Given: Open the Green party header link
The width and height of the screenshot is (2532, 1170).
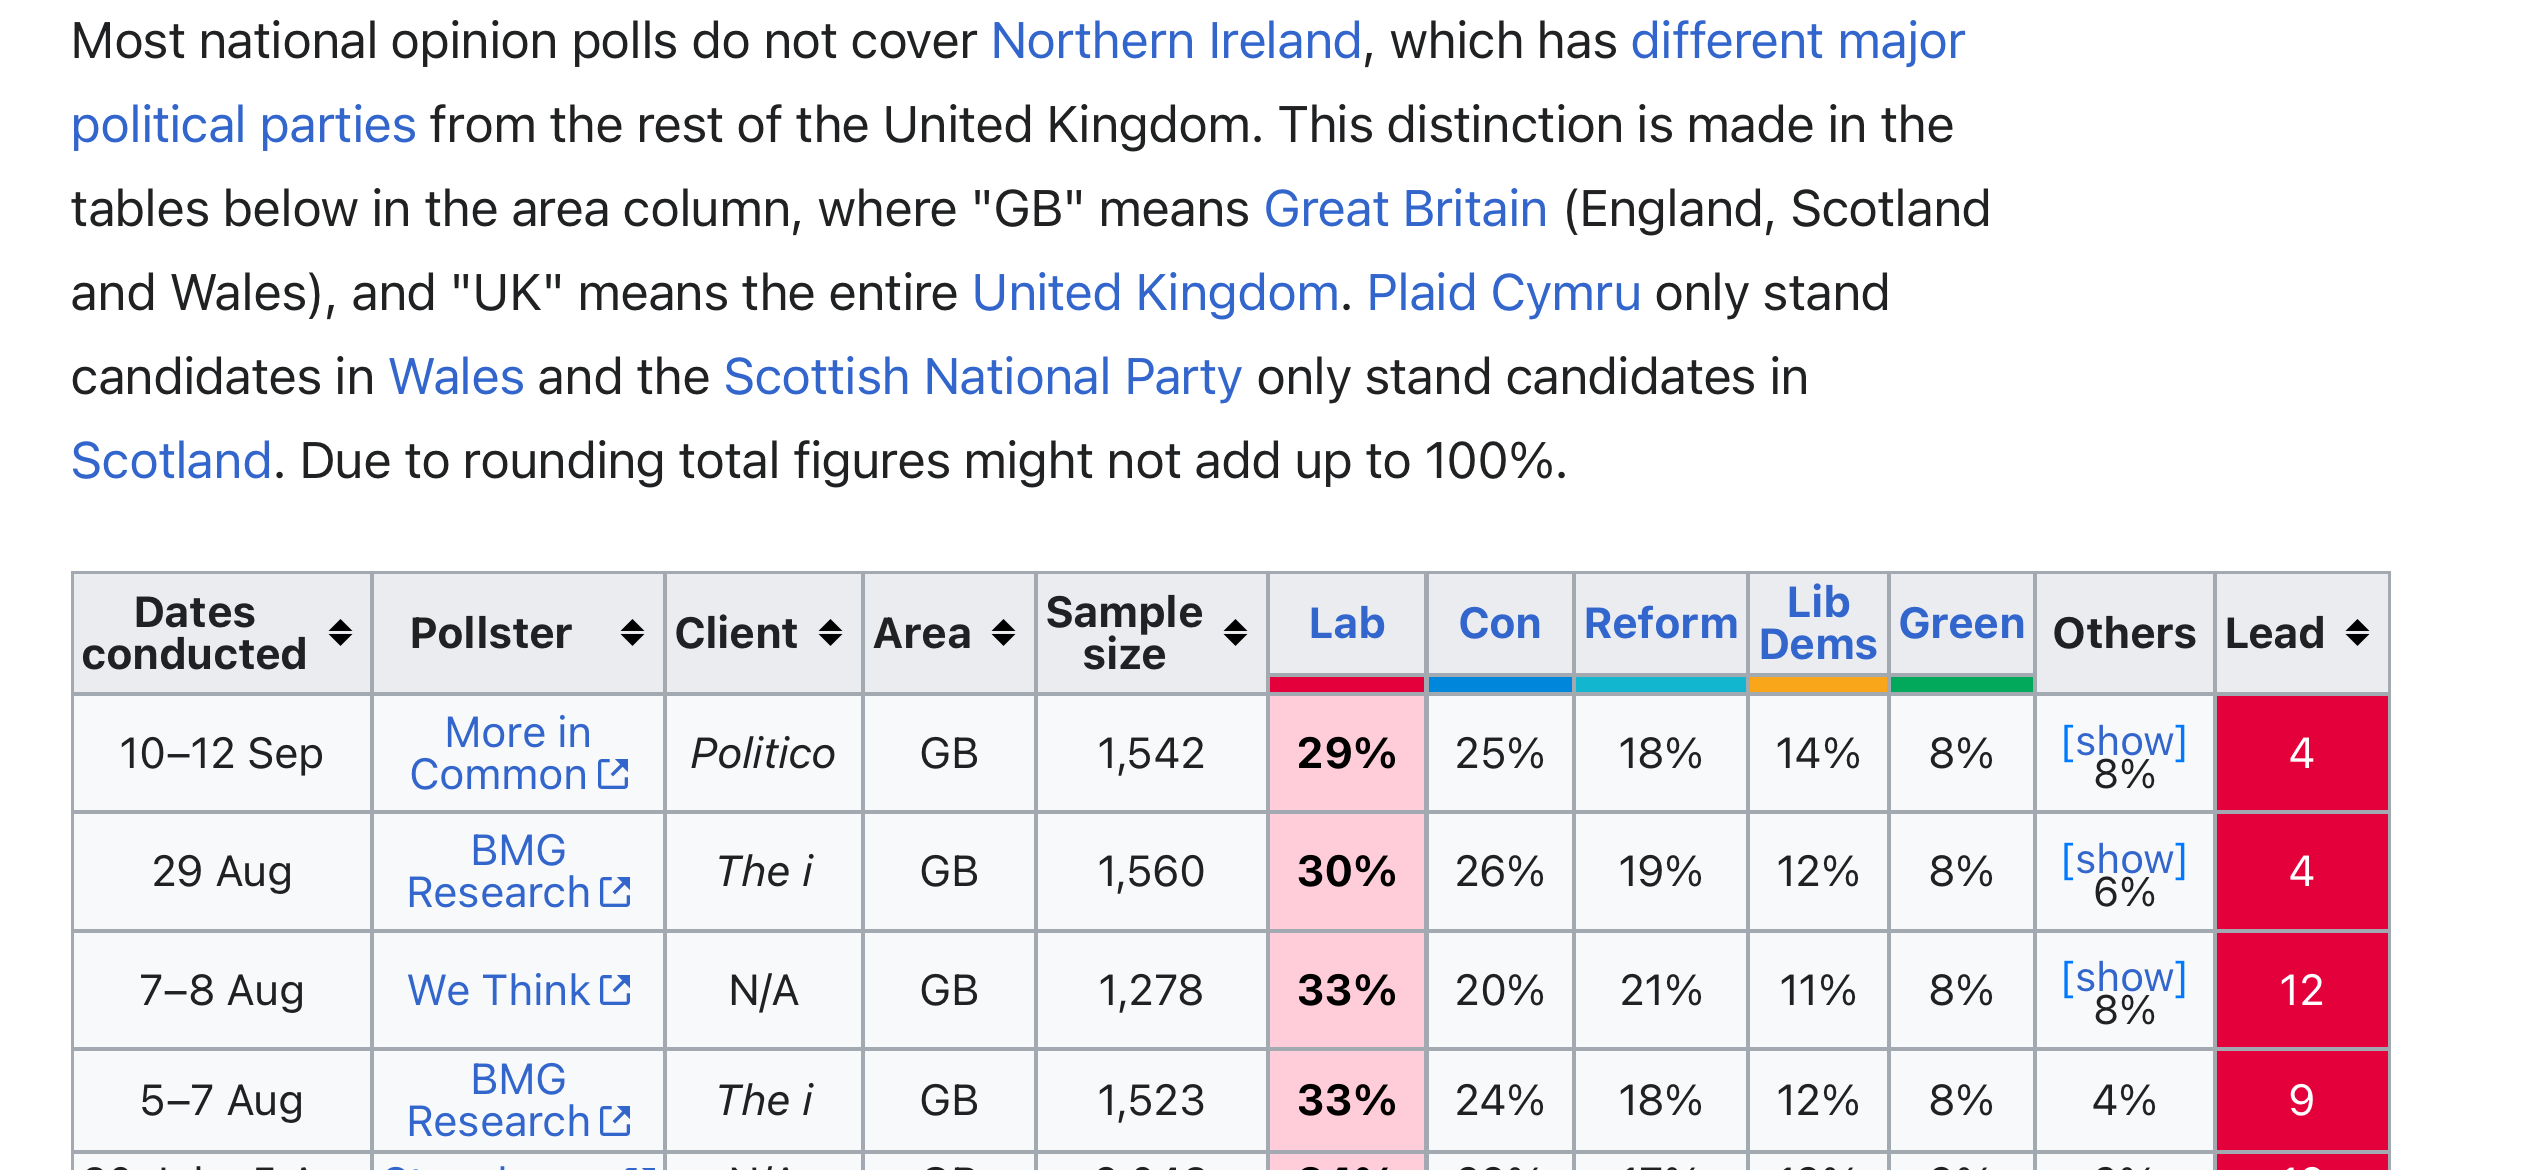Looking at the screenshot, I should coord(1961,623).
